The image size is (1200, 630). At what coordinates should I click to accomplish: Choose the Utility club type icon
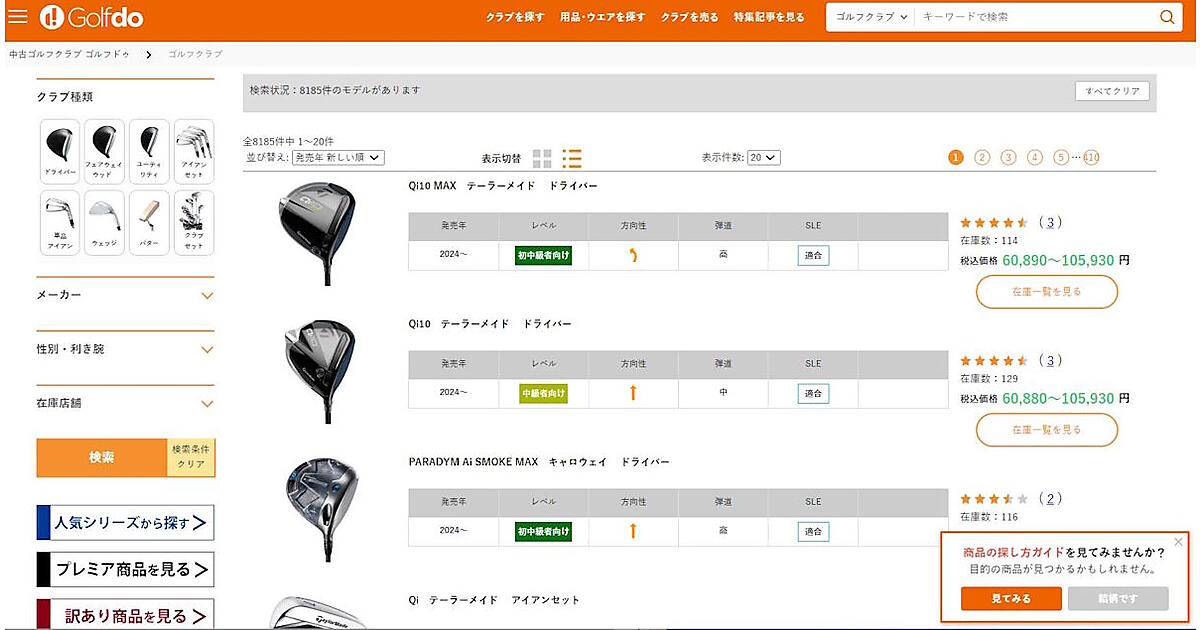149,151
